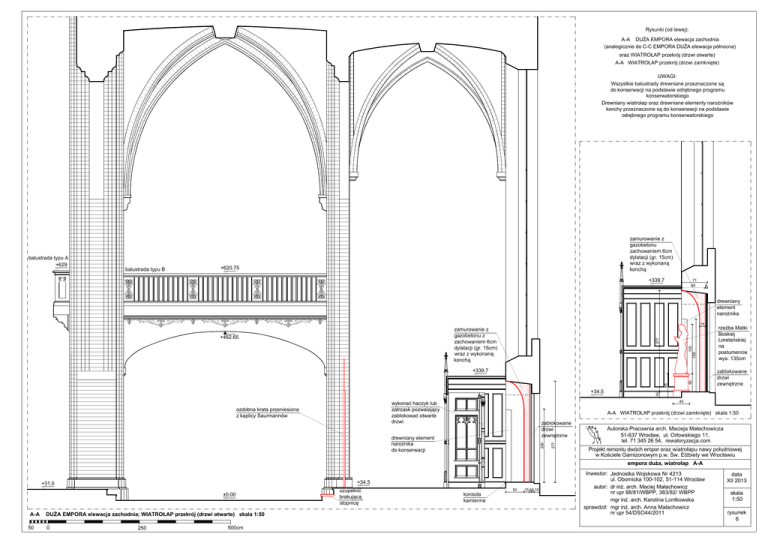Click the 'Rysunki (od lewej)' heading
The image size is (768, 543).
[x=670, y=31]
